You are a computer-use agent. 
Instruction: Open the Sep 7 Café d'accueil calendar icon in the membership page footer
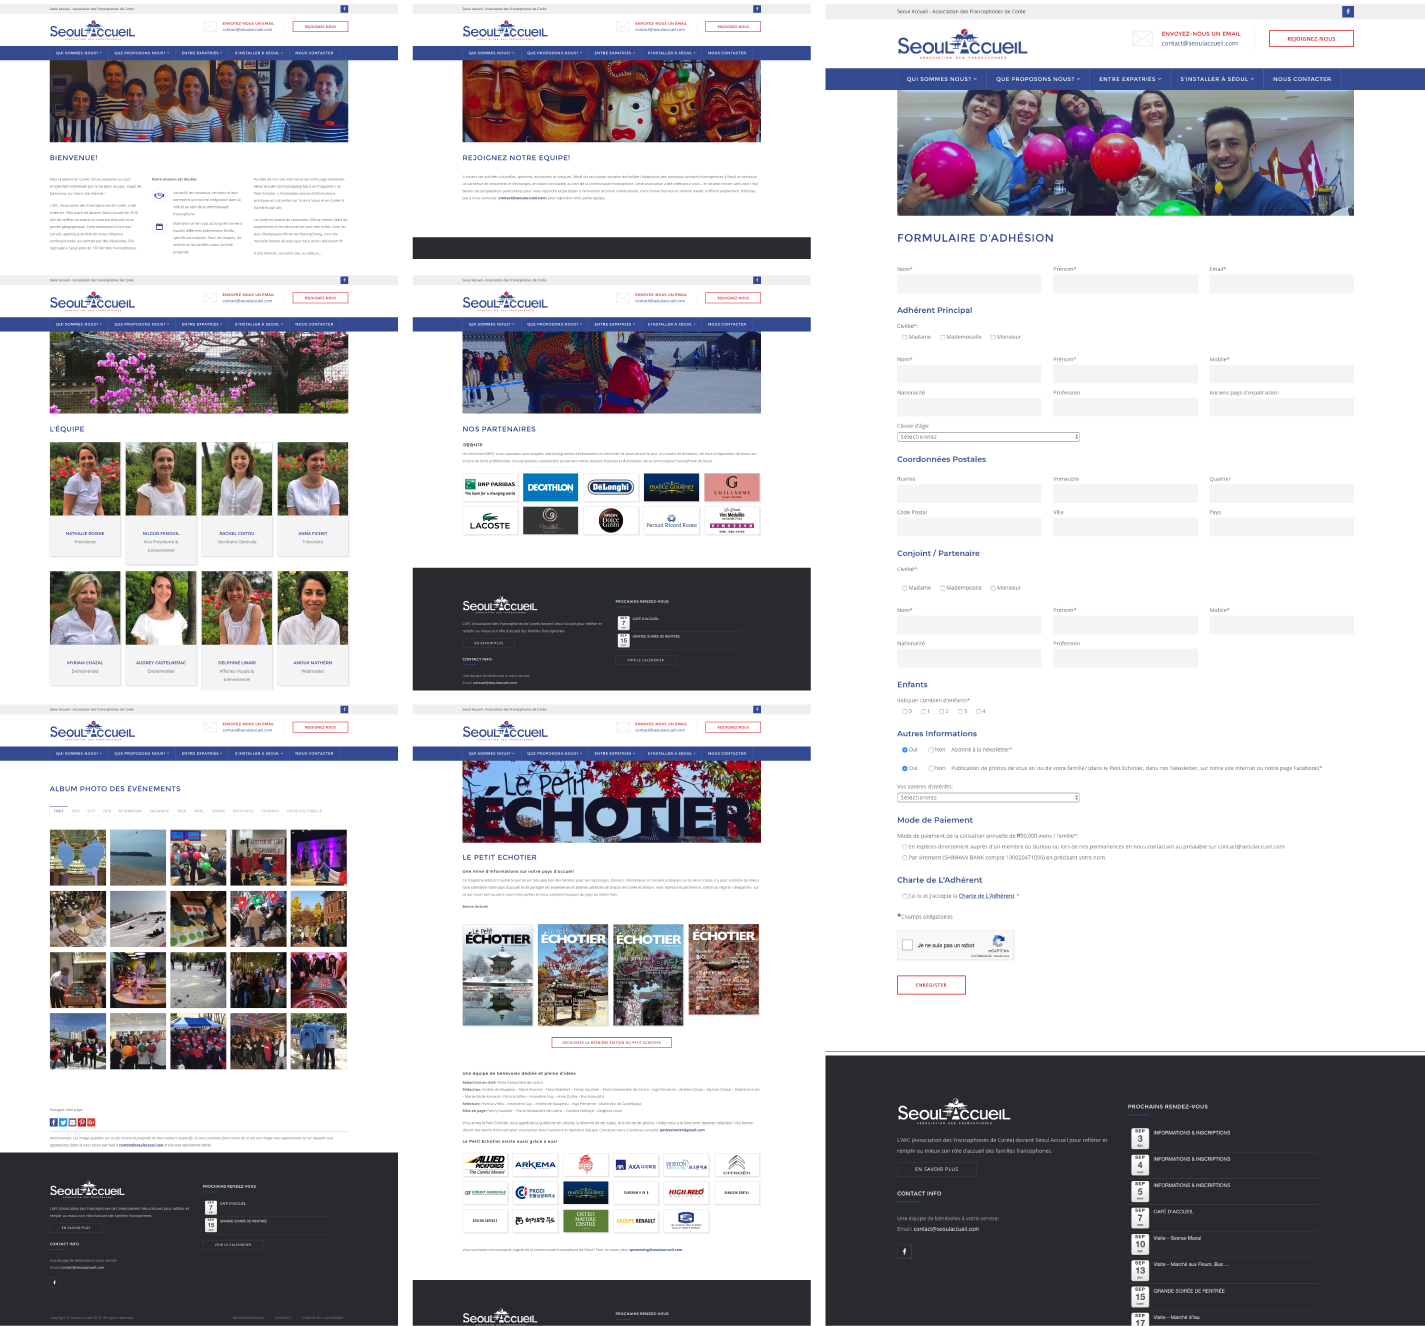pyautogui.click(x=1139, y=1215)
